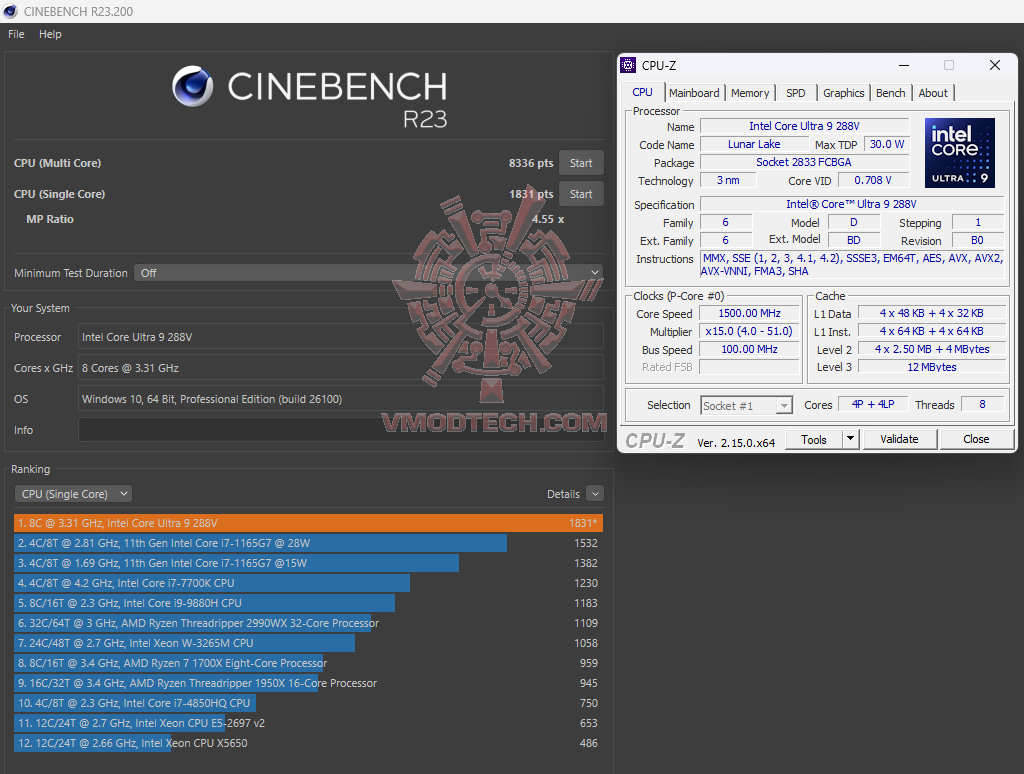1024x774 pixels.
Task: Open the Socket #1 selection dropdown
Action: [x=746, y=406]
